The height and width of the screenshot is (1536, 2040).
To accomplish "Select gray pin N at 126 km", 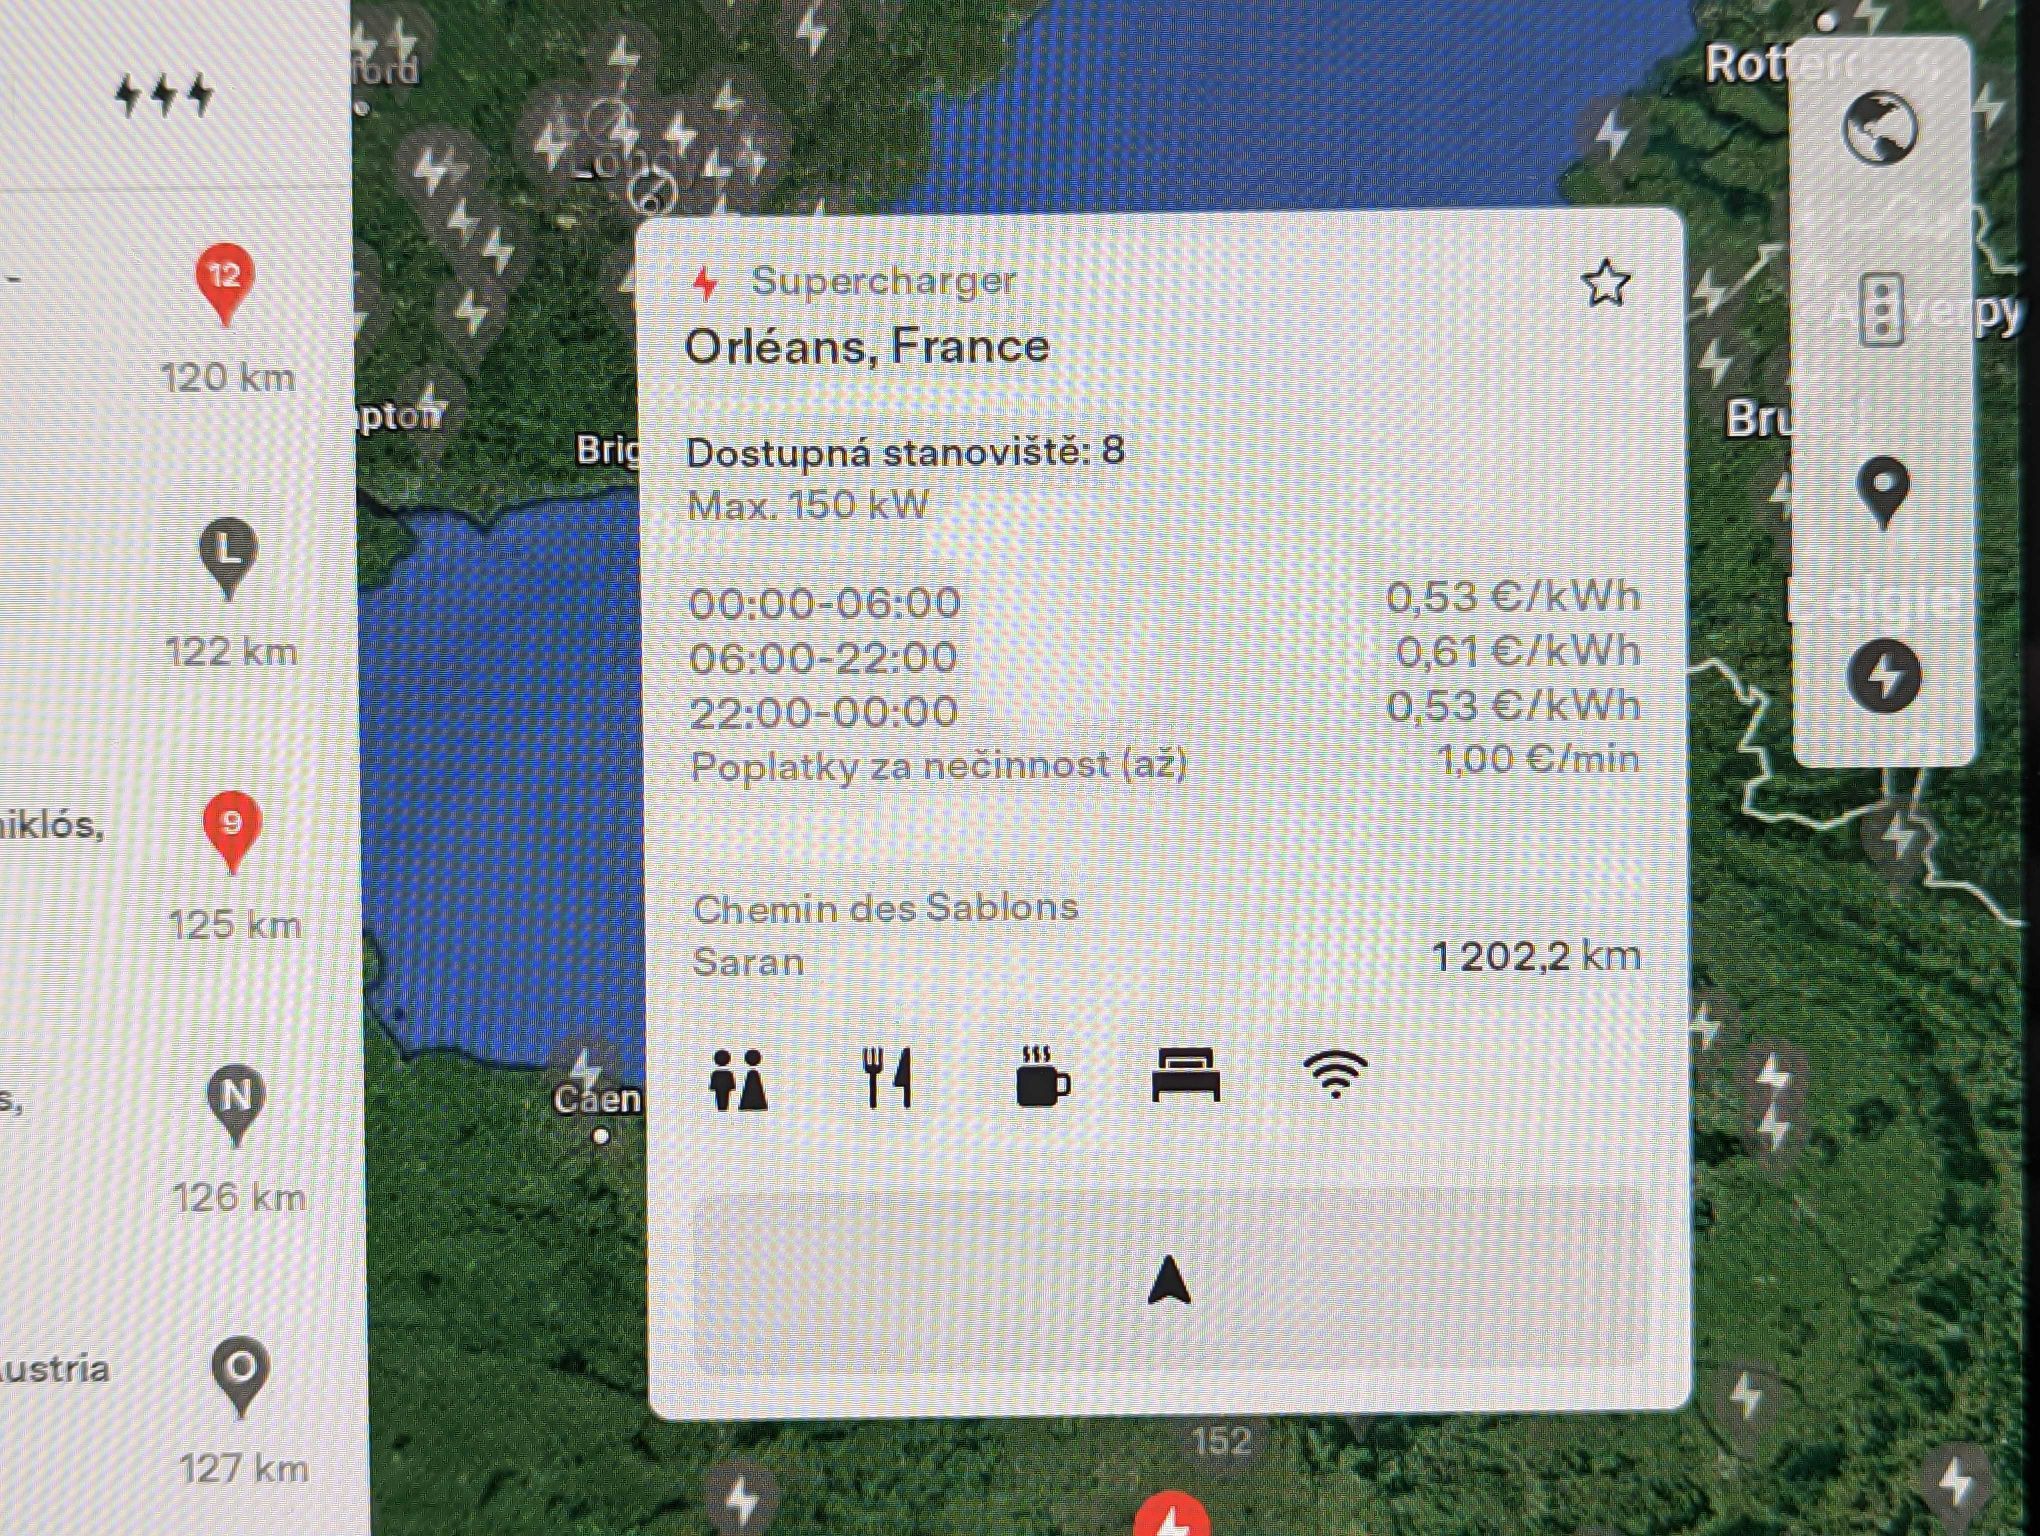I will 236,1105.
